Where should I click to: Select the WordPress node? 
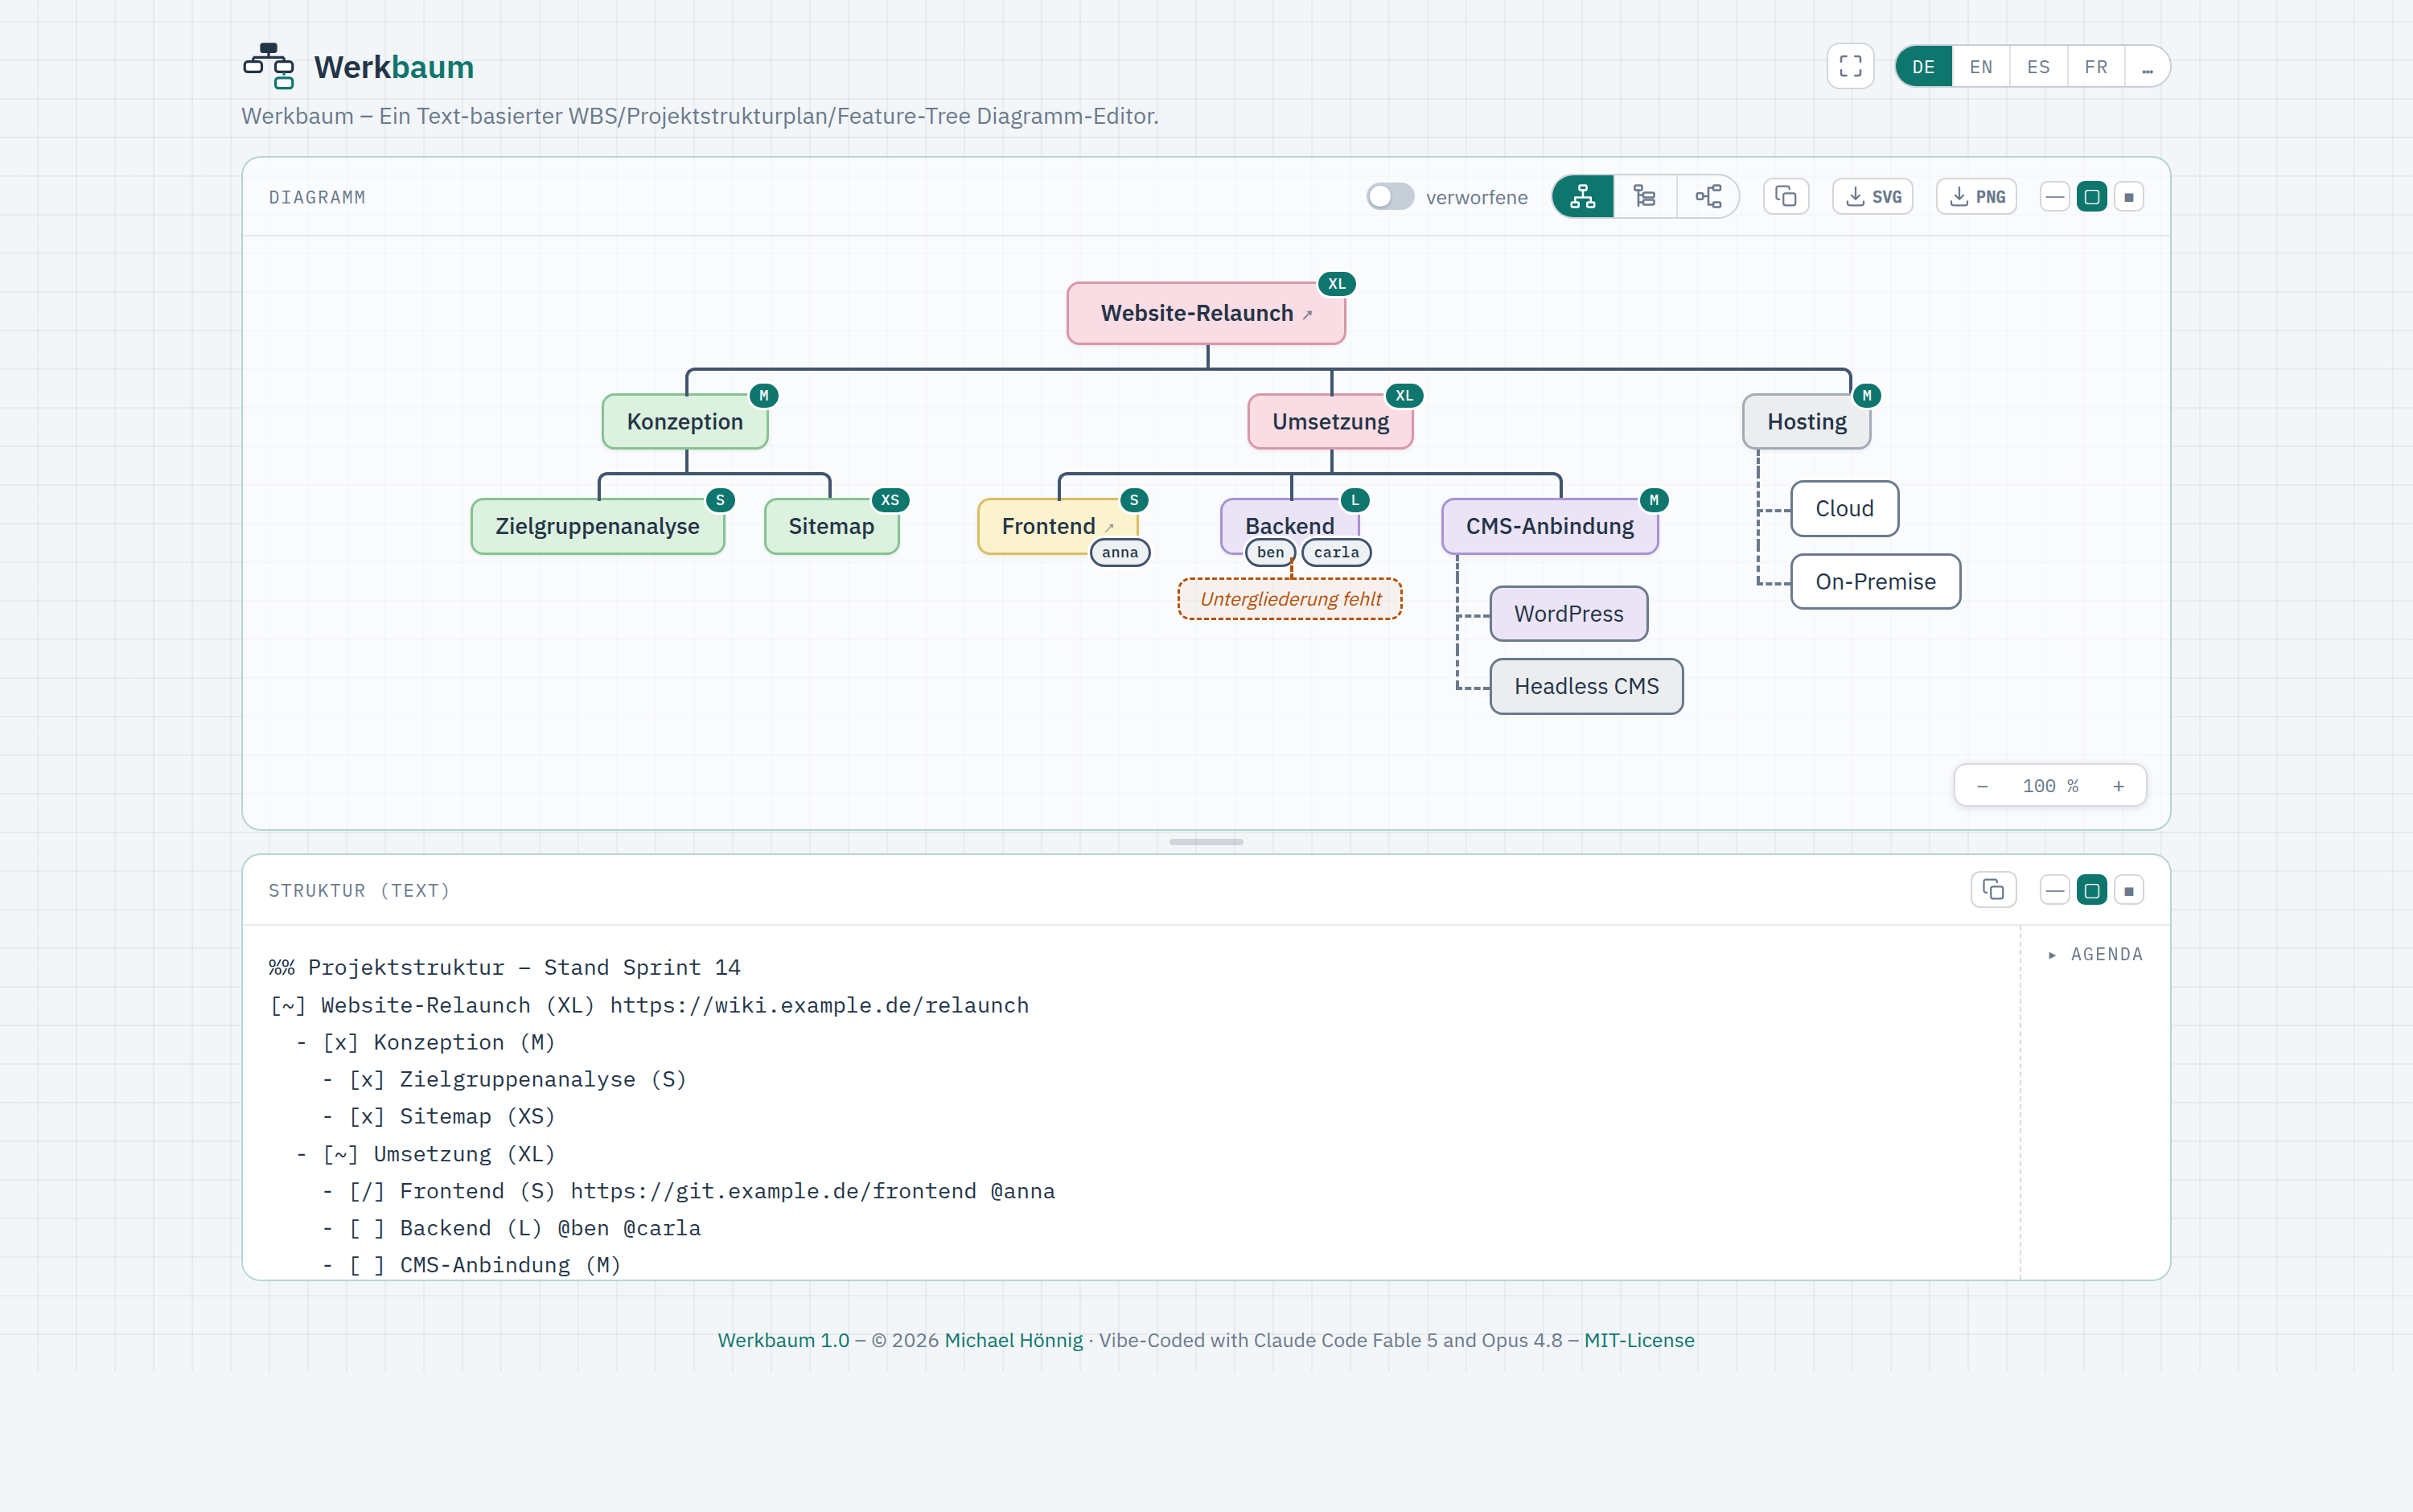point(1568,613)
